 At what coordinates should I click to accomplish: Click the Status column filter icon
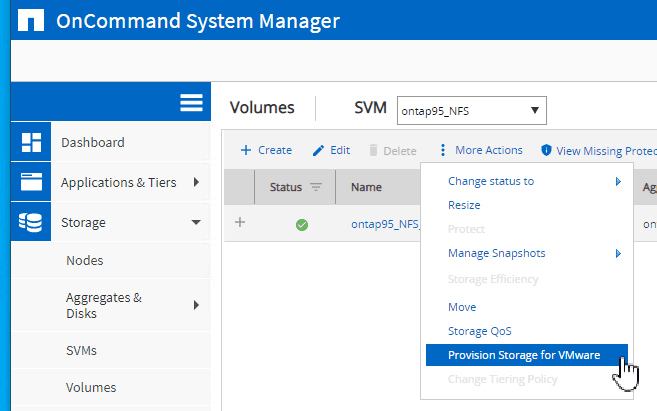pos(316,187)
